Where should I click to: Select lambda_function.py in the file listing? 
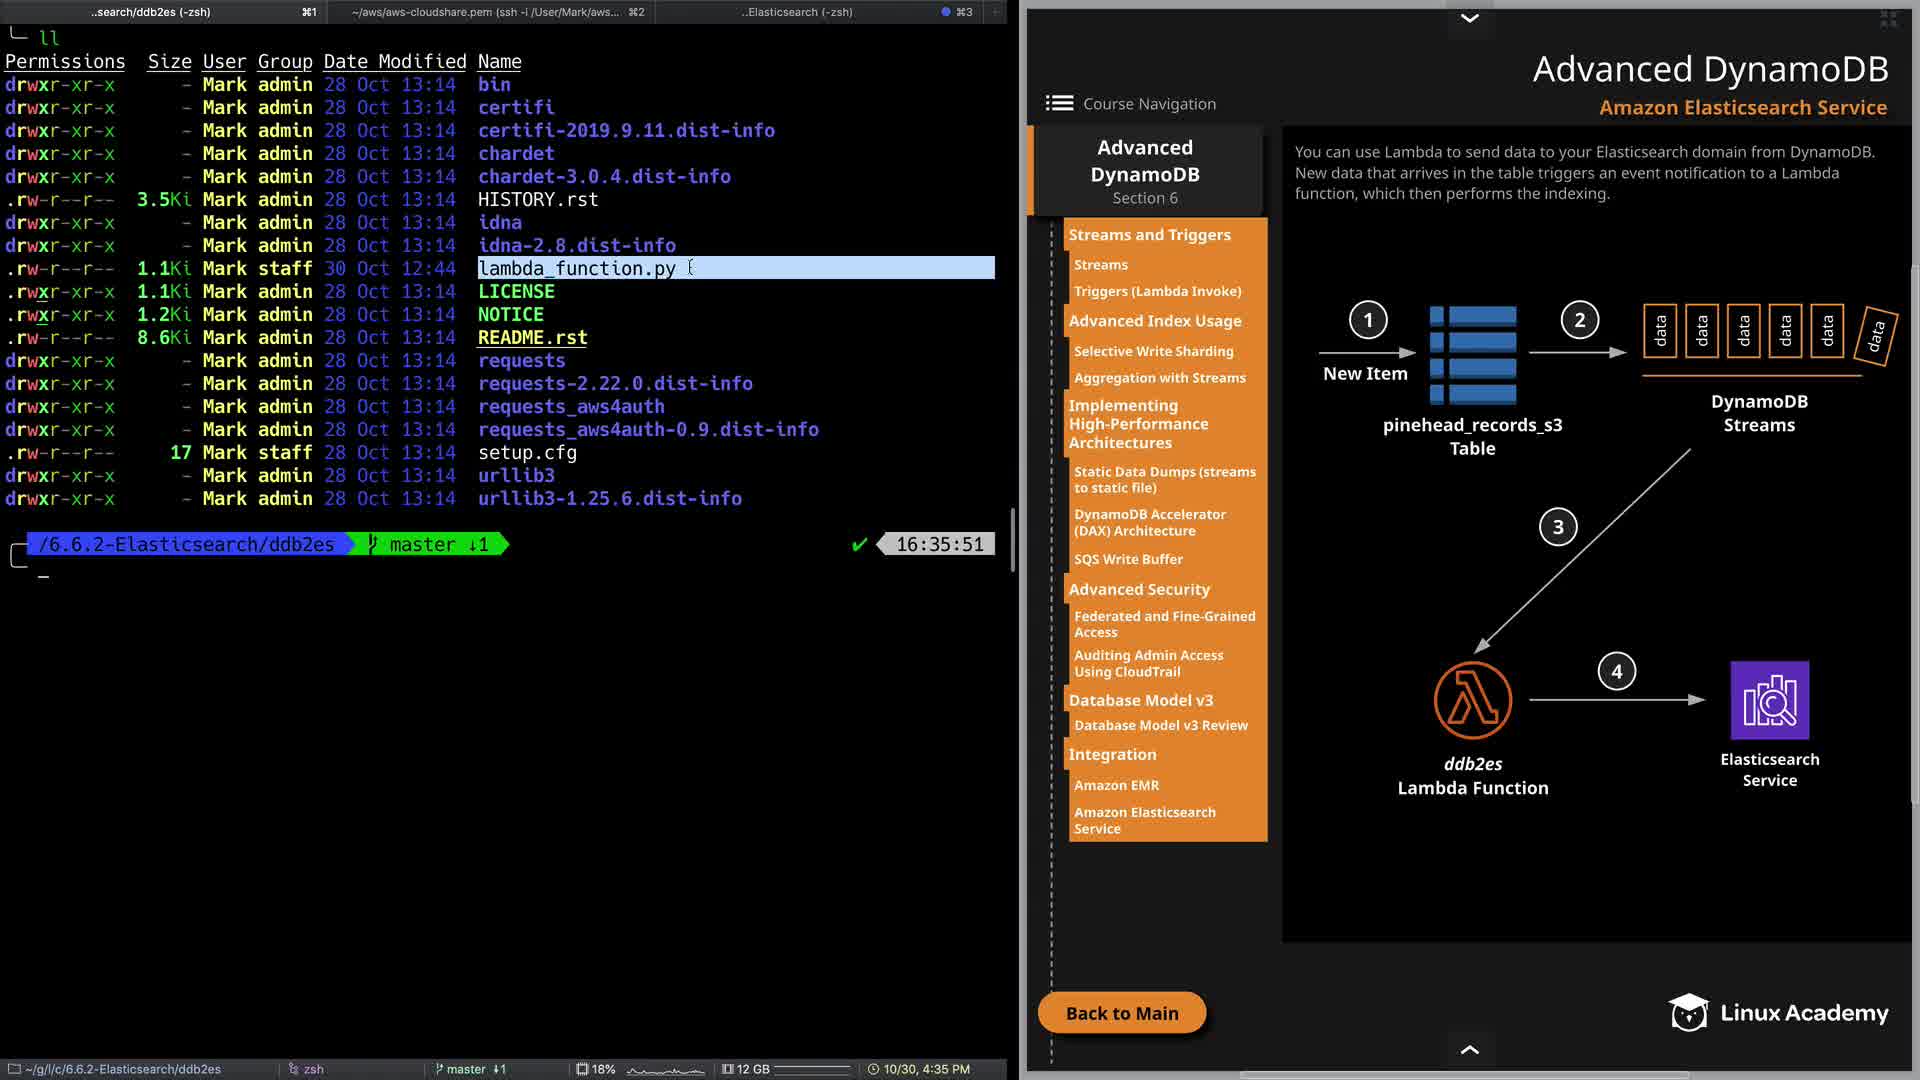tap(577, 268)
